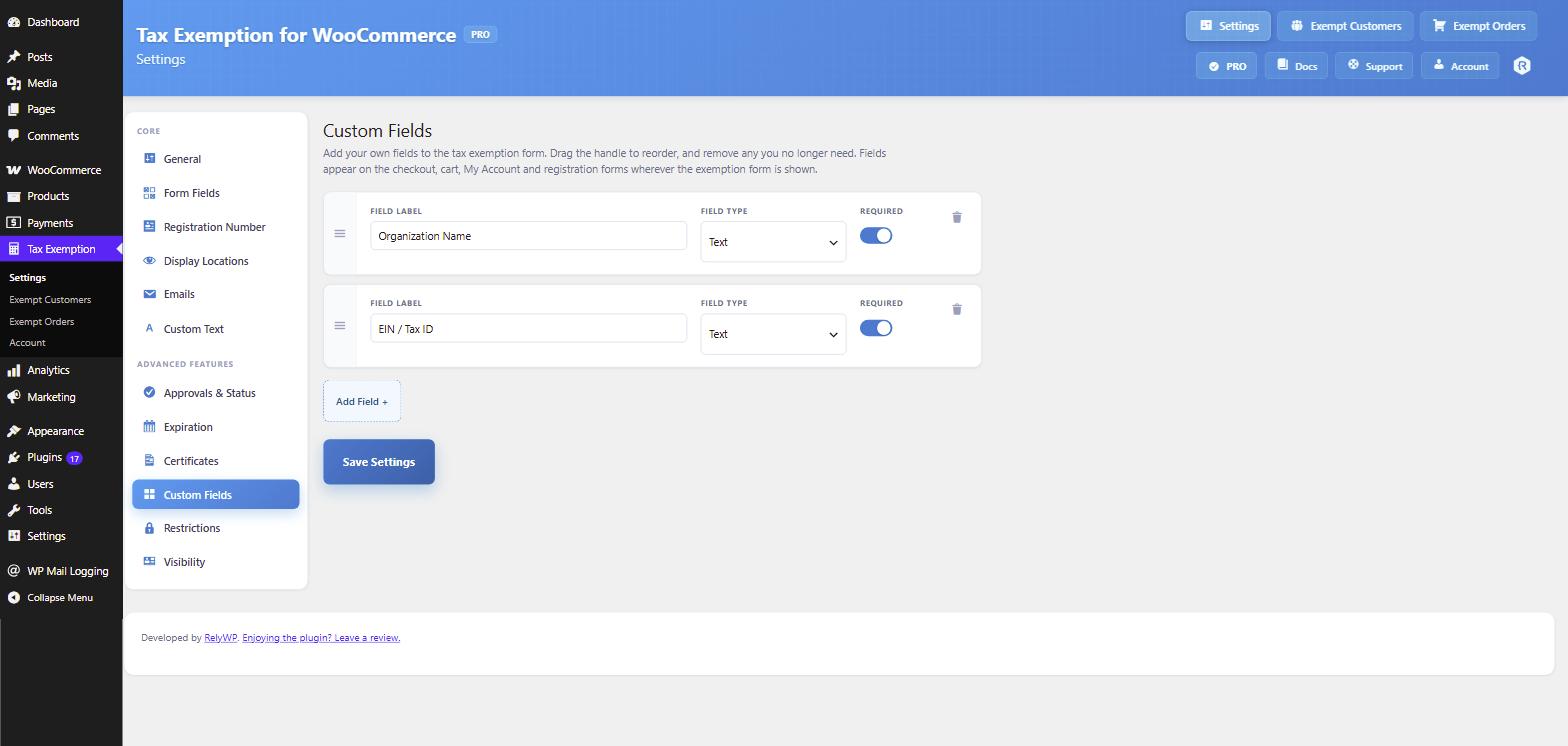Screen dimensions: 1568x746
Task: Open the Registration Number tab
Action: (216, 227)
